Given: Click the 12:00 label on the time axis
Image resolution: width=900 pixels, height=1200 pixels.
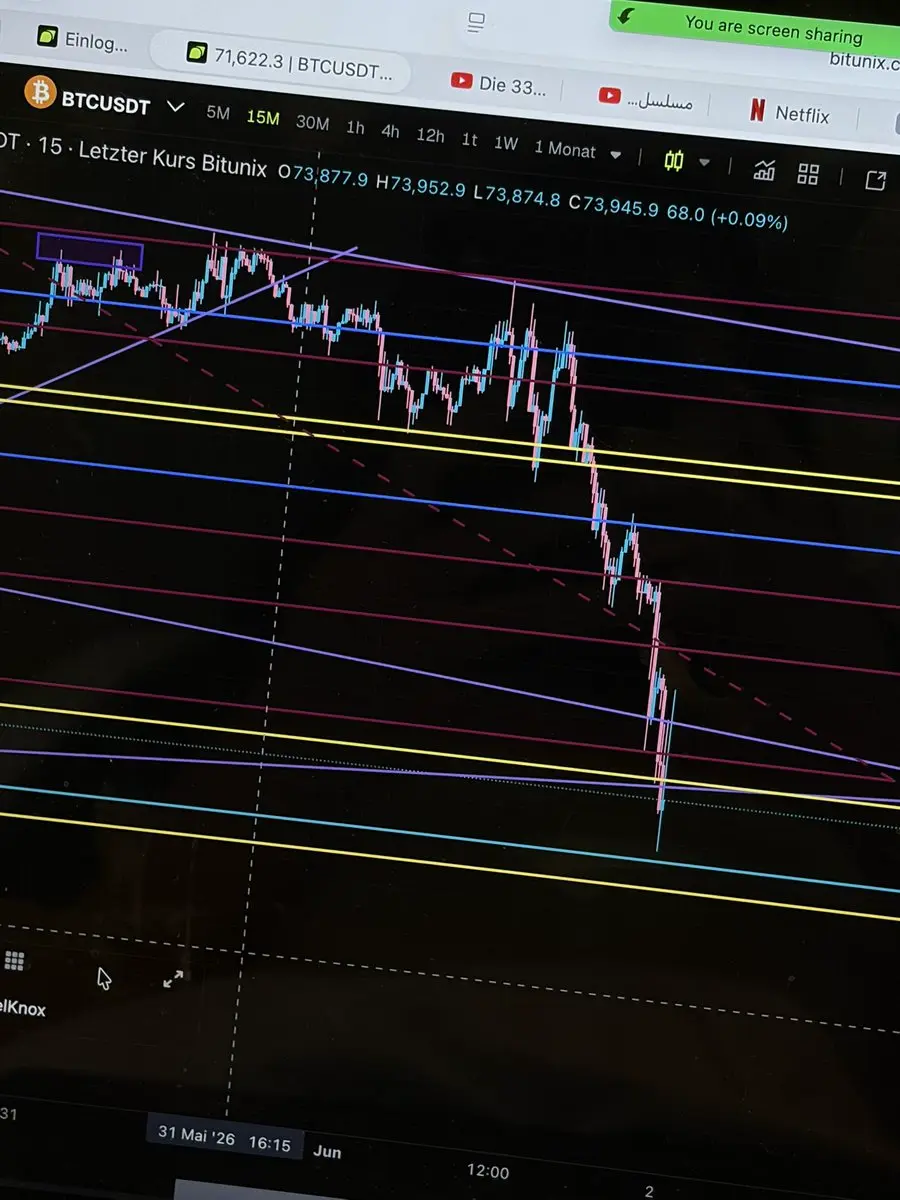Looking at the screenshot, I should click(488, 1171).
